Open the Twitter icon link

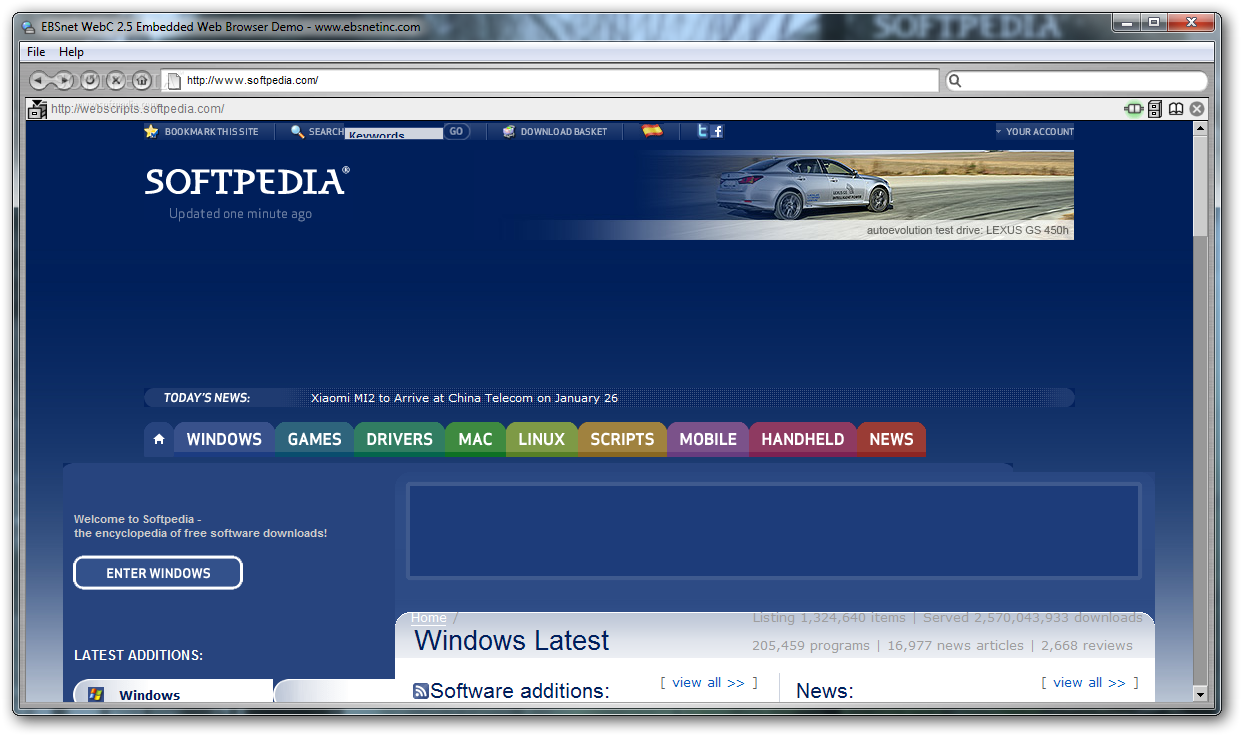[702, 131]
